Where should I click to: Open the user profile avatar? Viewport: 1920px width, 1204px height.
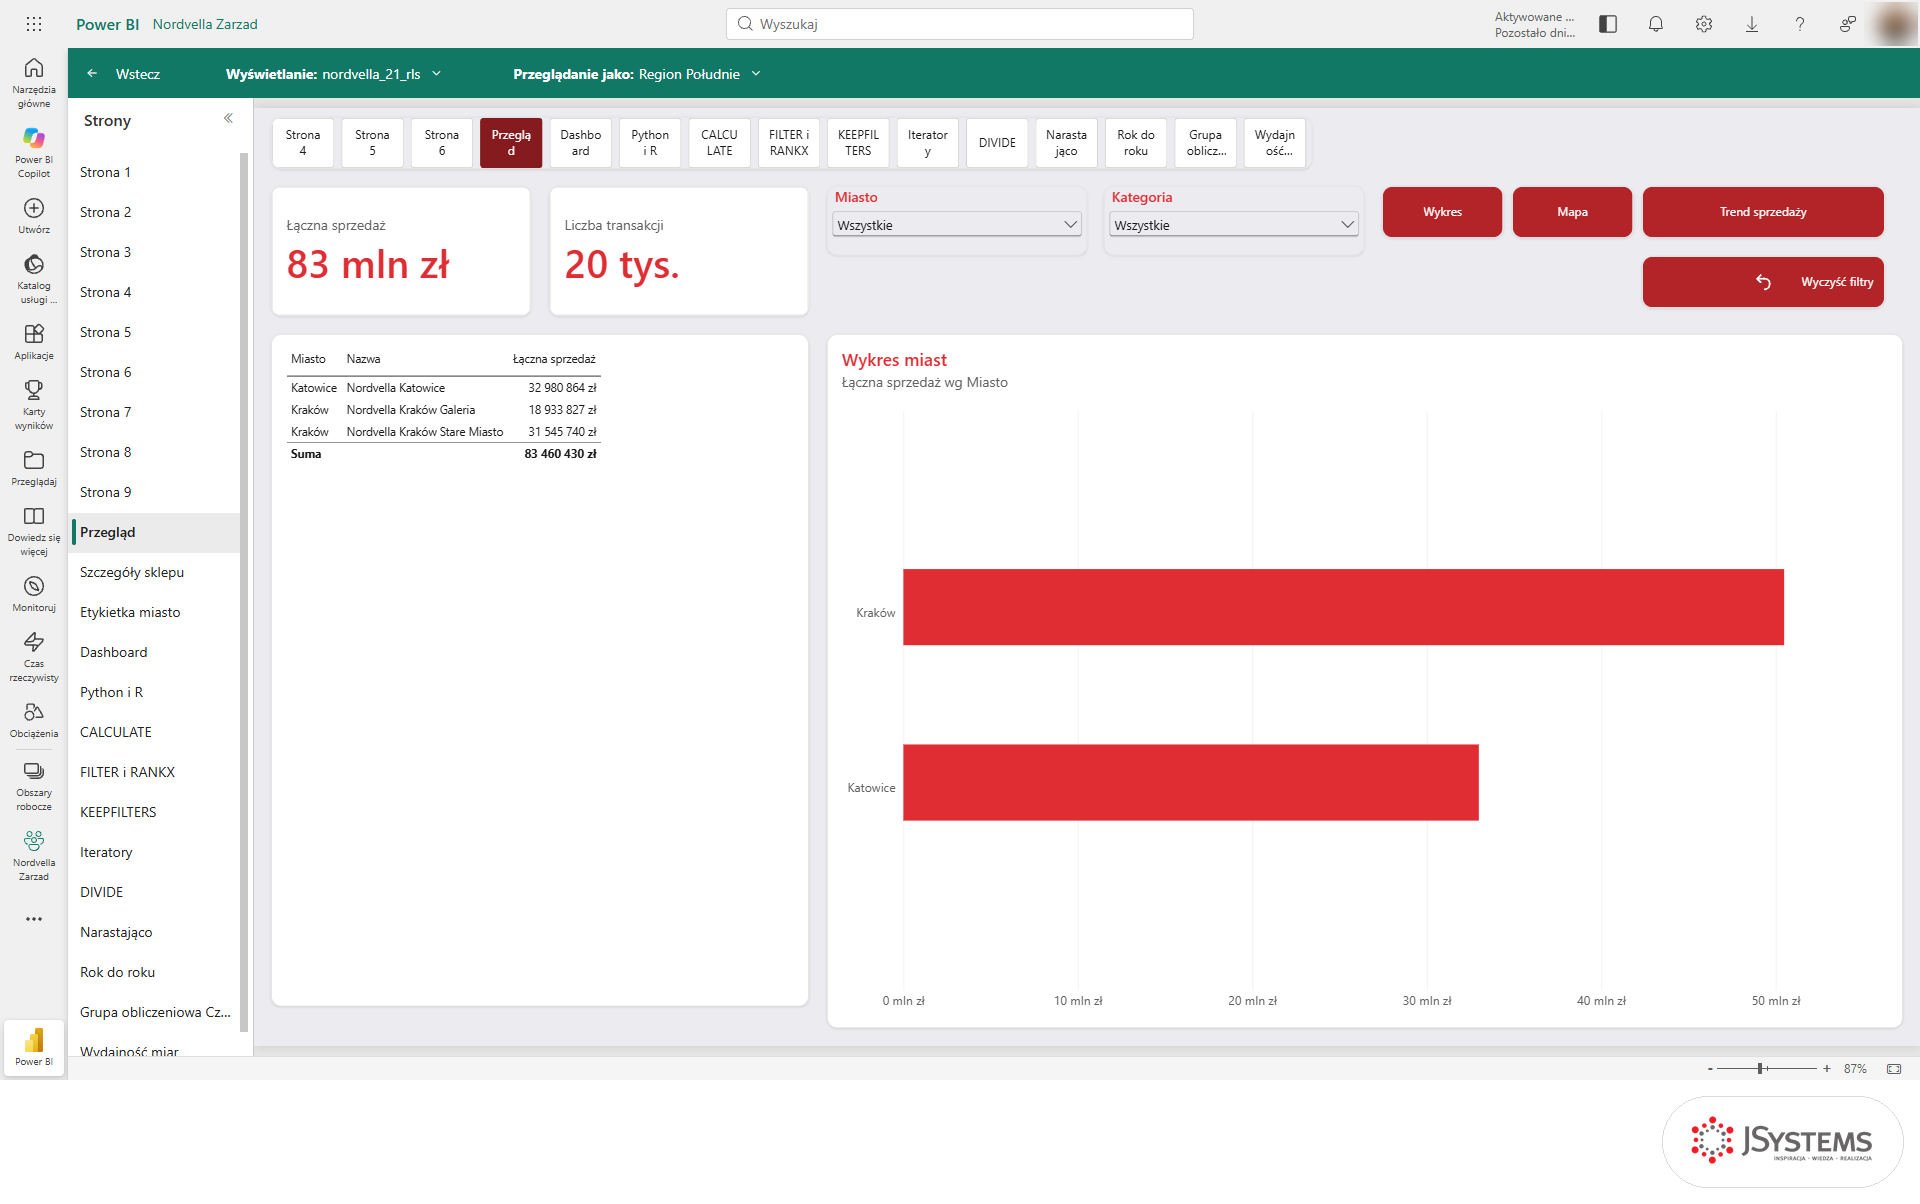(1895, 24)
